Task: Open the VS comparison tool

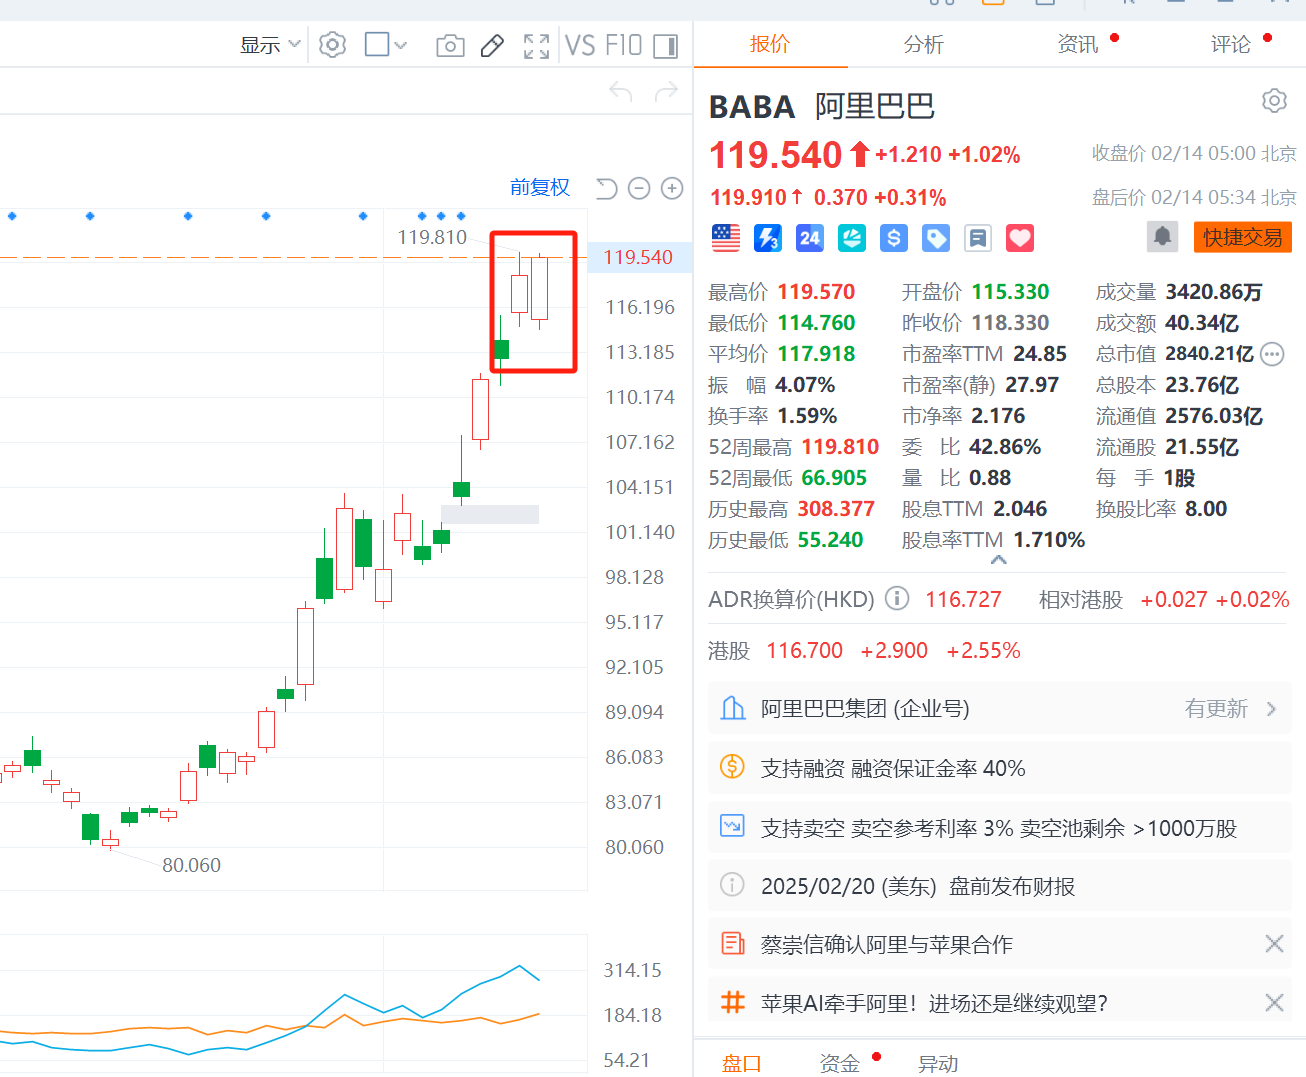Action: (580, 46)
